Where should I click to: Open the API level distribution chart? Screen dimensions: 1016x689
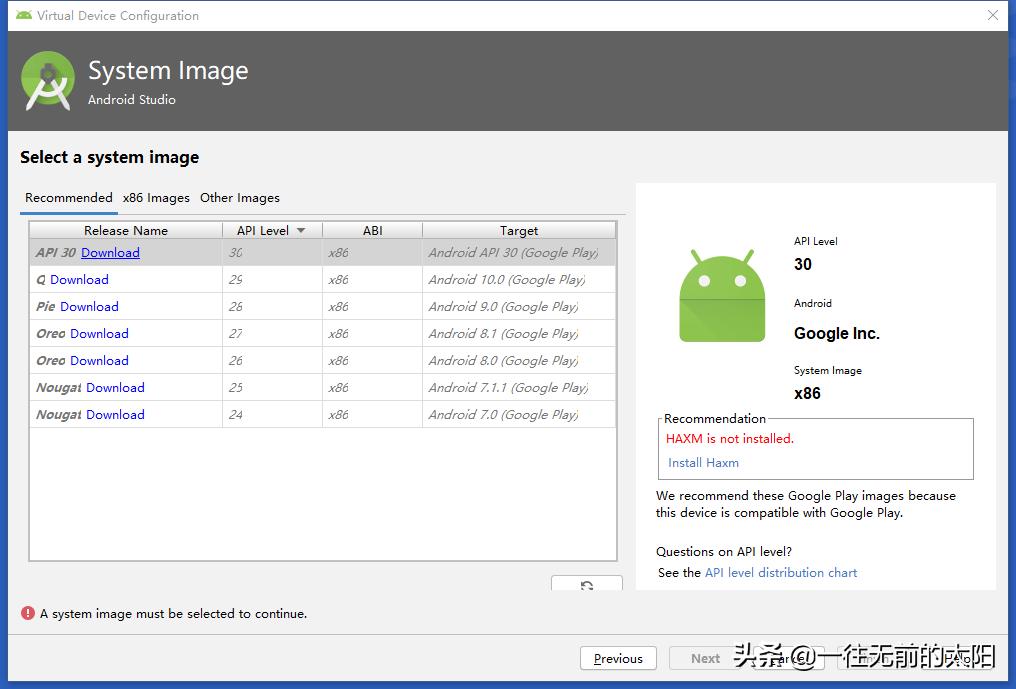click(780, 572)
